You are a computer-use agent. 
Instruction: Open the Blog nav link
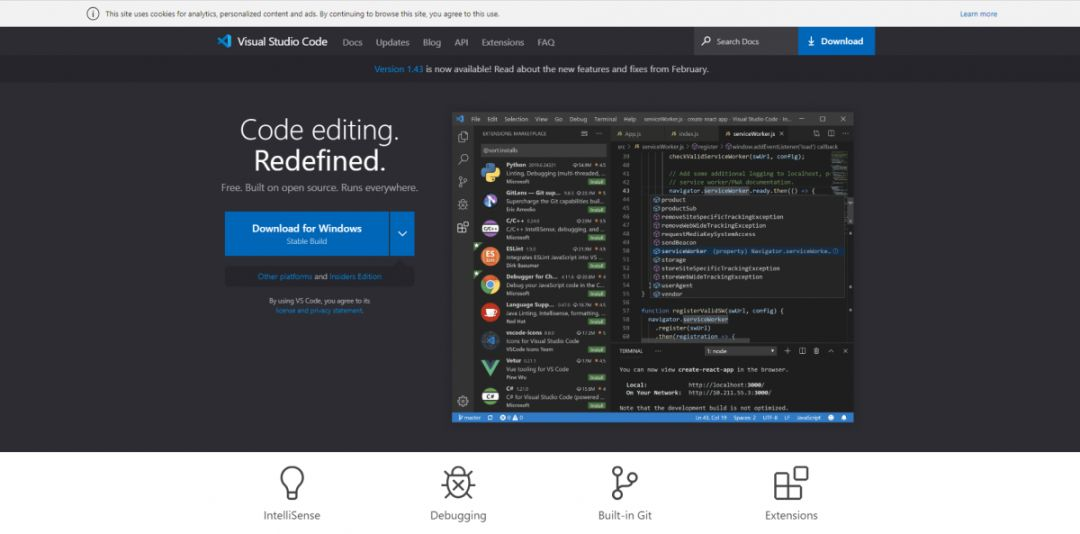coord(432,43)
